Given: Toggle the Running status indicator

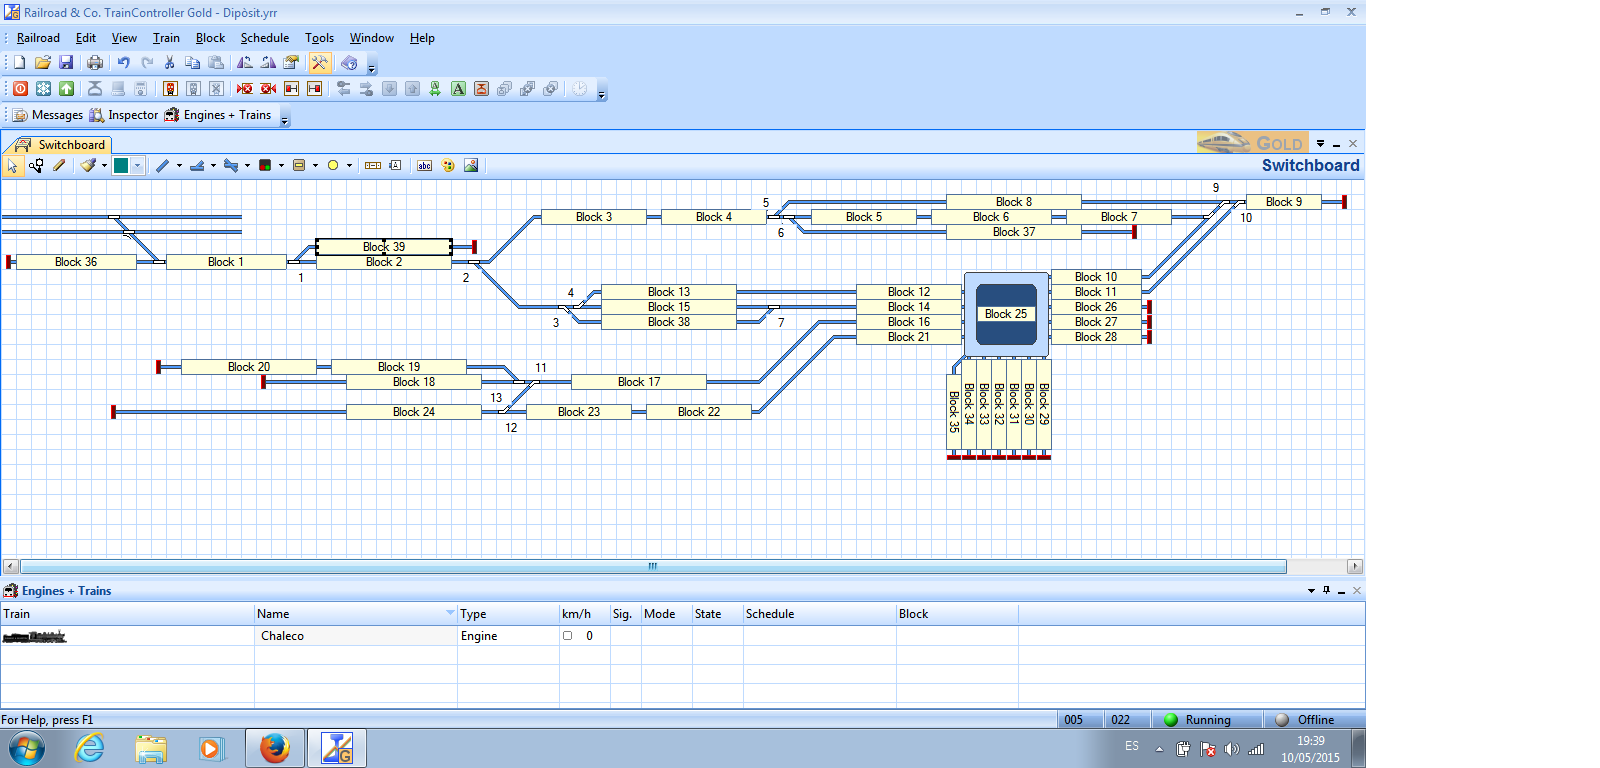Looking at the screenshot, I should pyautogui.click(x=1171, y=720).
